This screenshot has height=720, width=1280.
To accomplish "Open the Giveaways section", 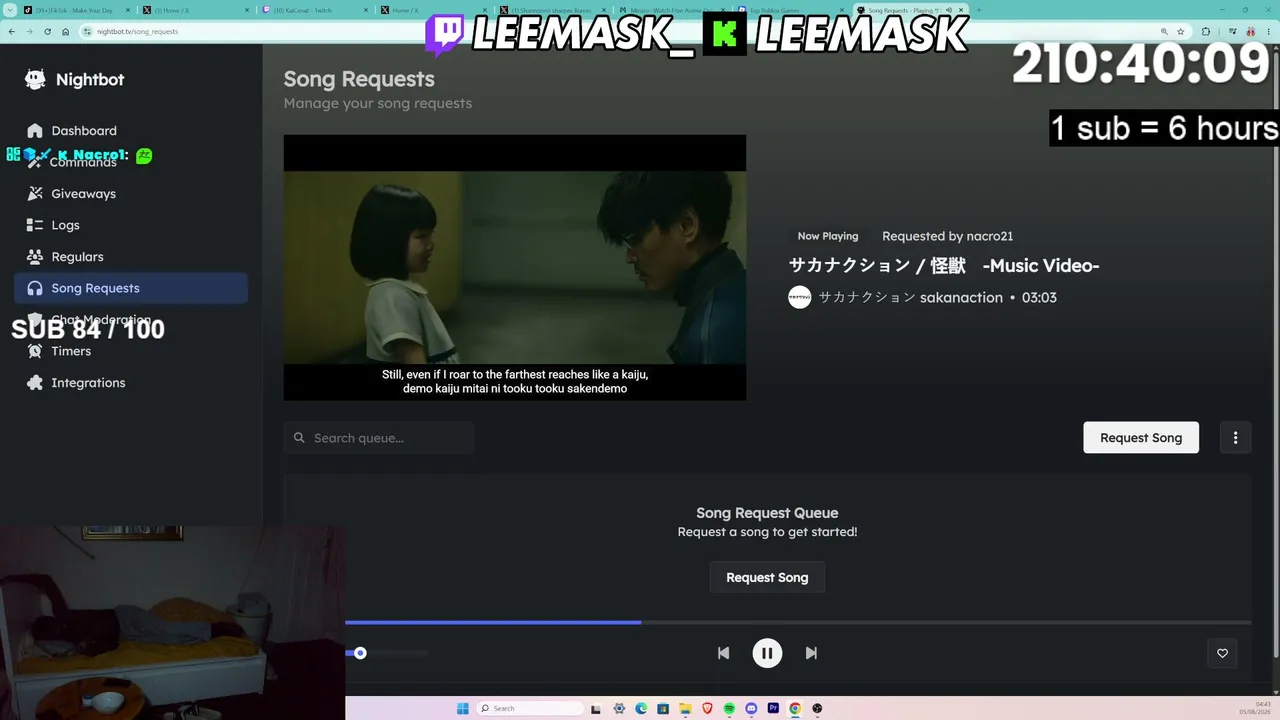I will point(131,194).
